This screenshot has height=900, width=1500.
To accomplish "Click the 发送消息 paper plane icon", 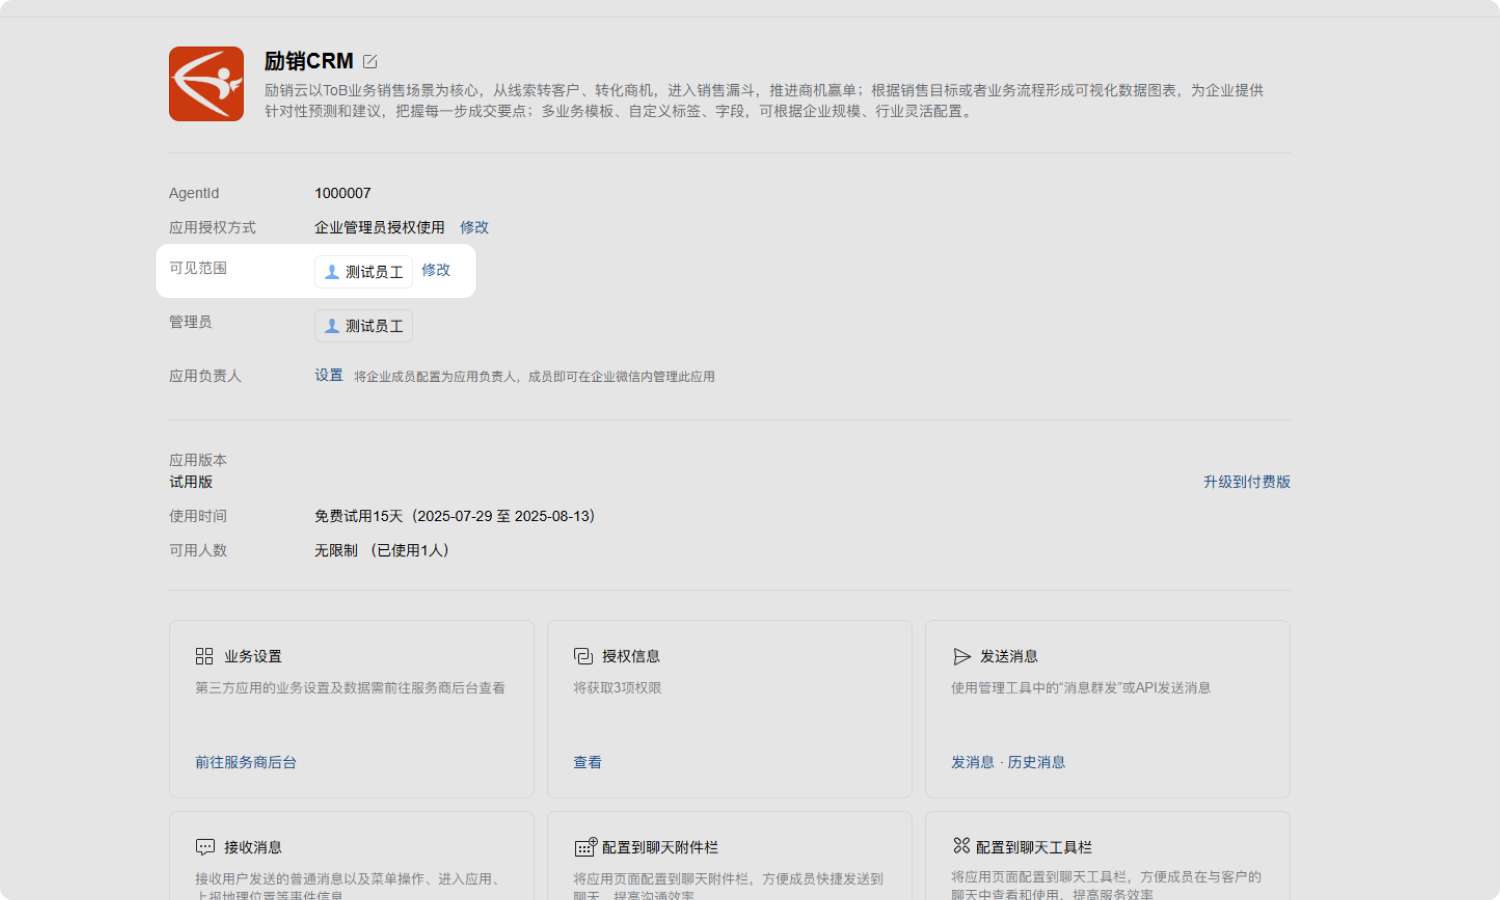I will pyautogui.click(x=962, y=656).
